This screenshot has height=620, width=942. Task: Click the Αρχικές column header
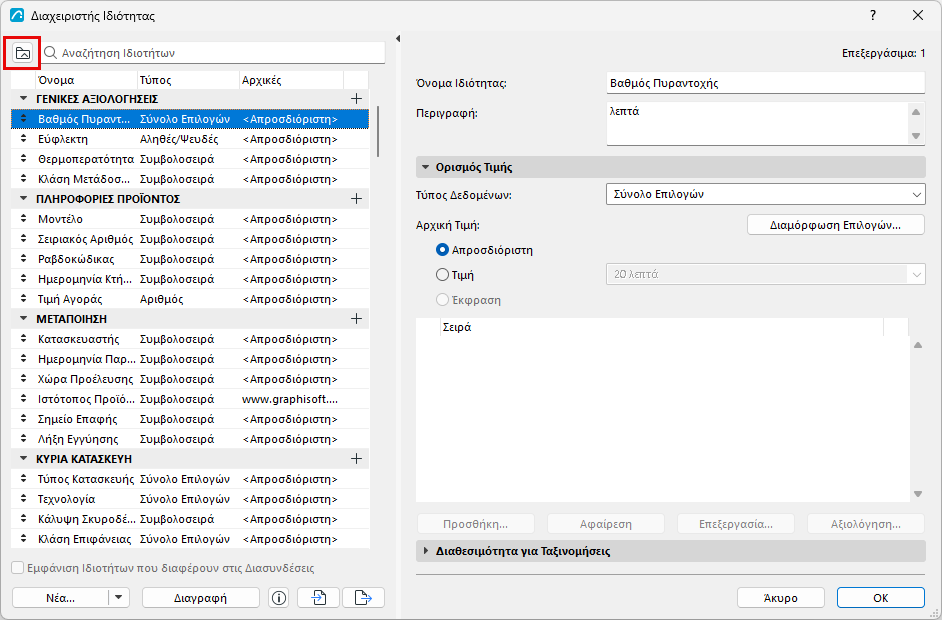click(x=291, y=81)
